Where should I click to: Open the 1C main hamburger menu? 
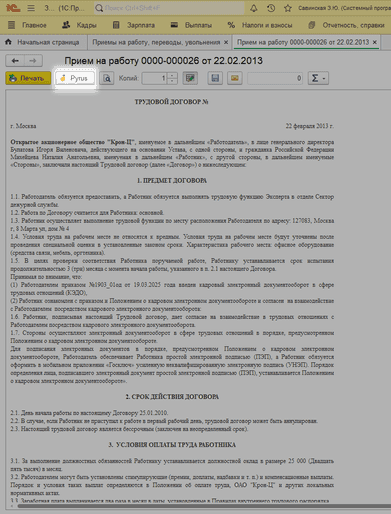(31, 8)
